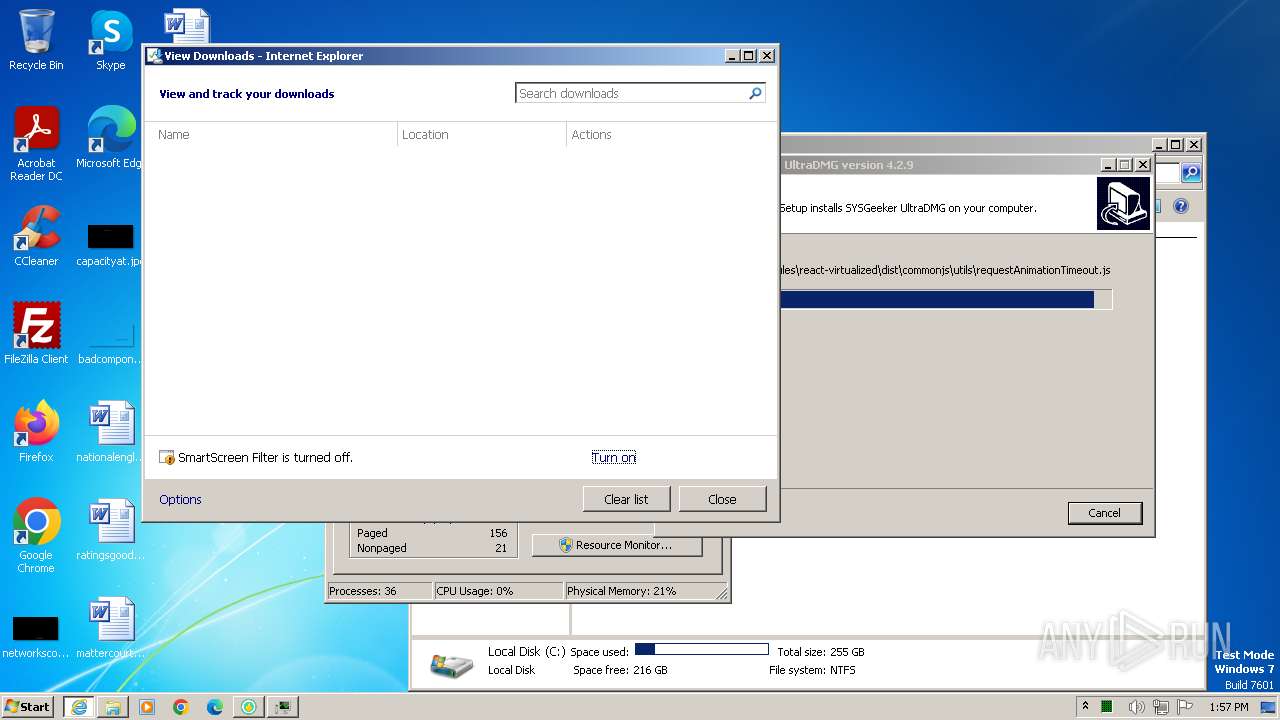Click Paged value row in Task Manager
The width and height of the screenshot is (1280, 720).
[432, 533]
